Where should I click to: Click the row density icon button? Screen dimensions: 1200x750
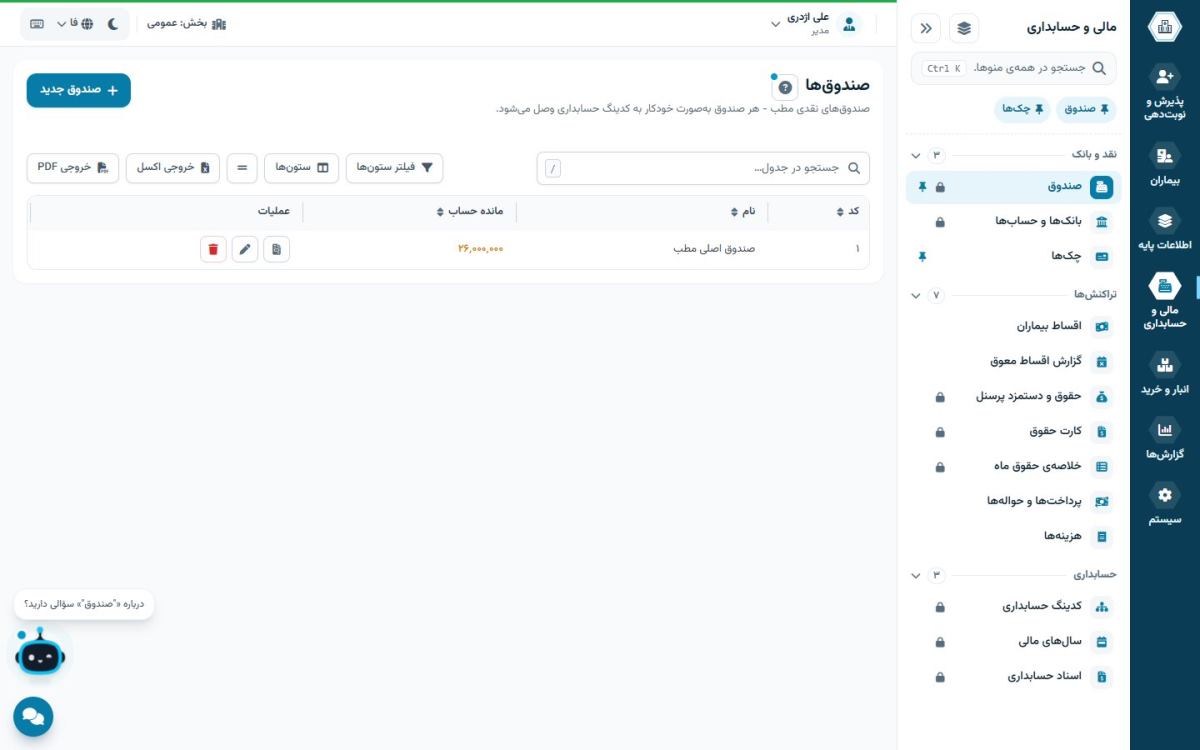(242, 168)
